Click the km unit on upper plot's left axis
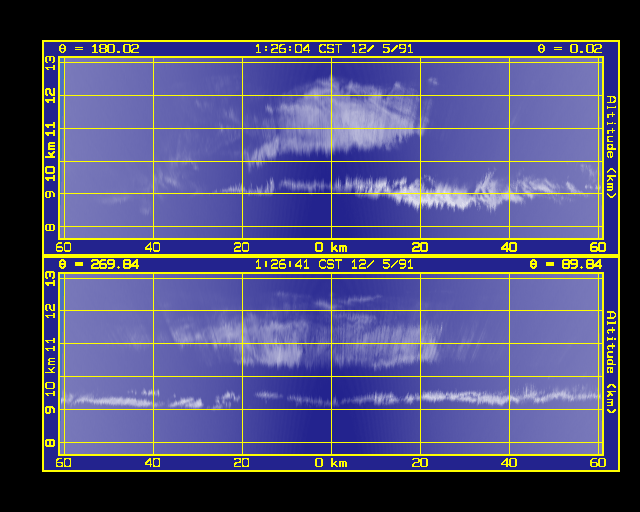The image size is (640, 512). coord(50,150)
